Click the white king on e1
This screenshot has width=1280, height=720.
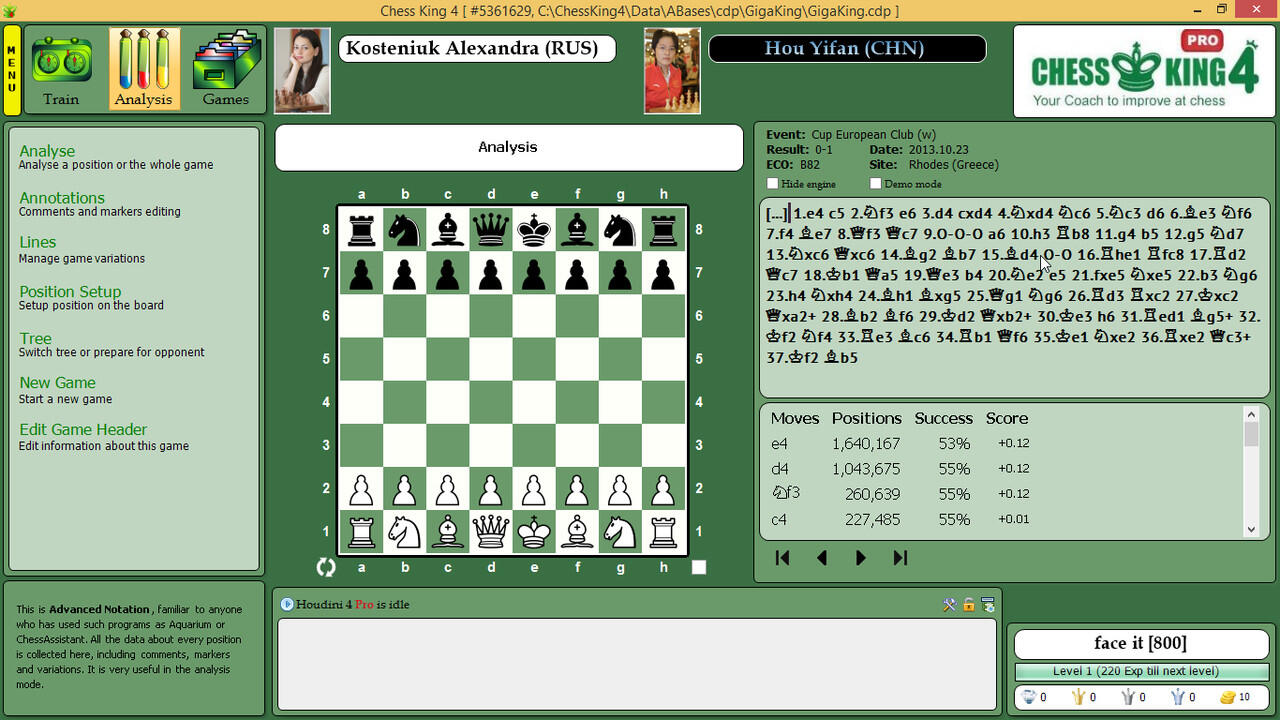pyautogui.click(x=535, y=532)
